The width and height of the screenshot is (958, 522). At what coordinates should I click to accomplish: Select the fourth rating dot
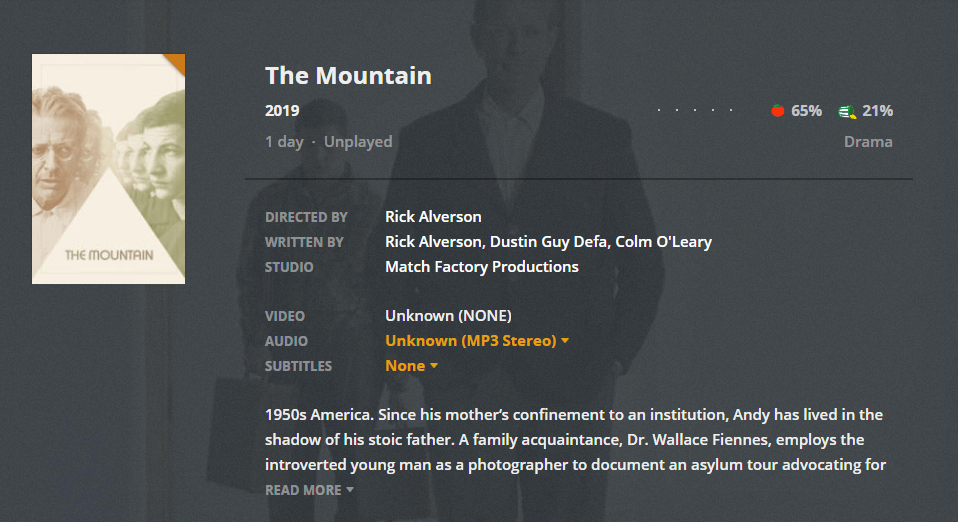713,111
